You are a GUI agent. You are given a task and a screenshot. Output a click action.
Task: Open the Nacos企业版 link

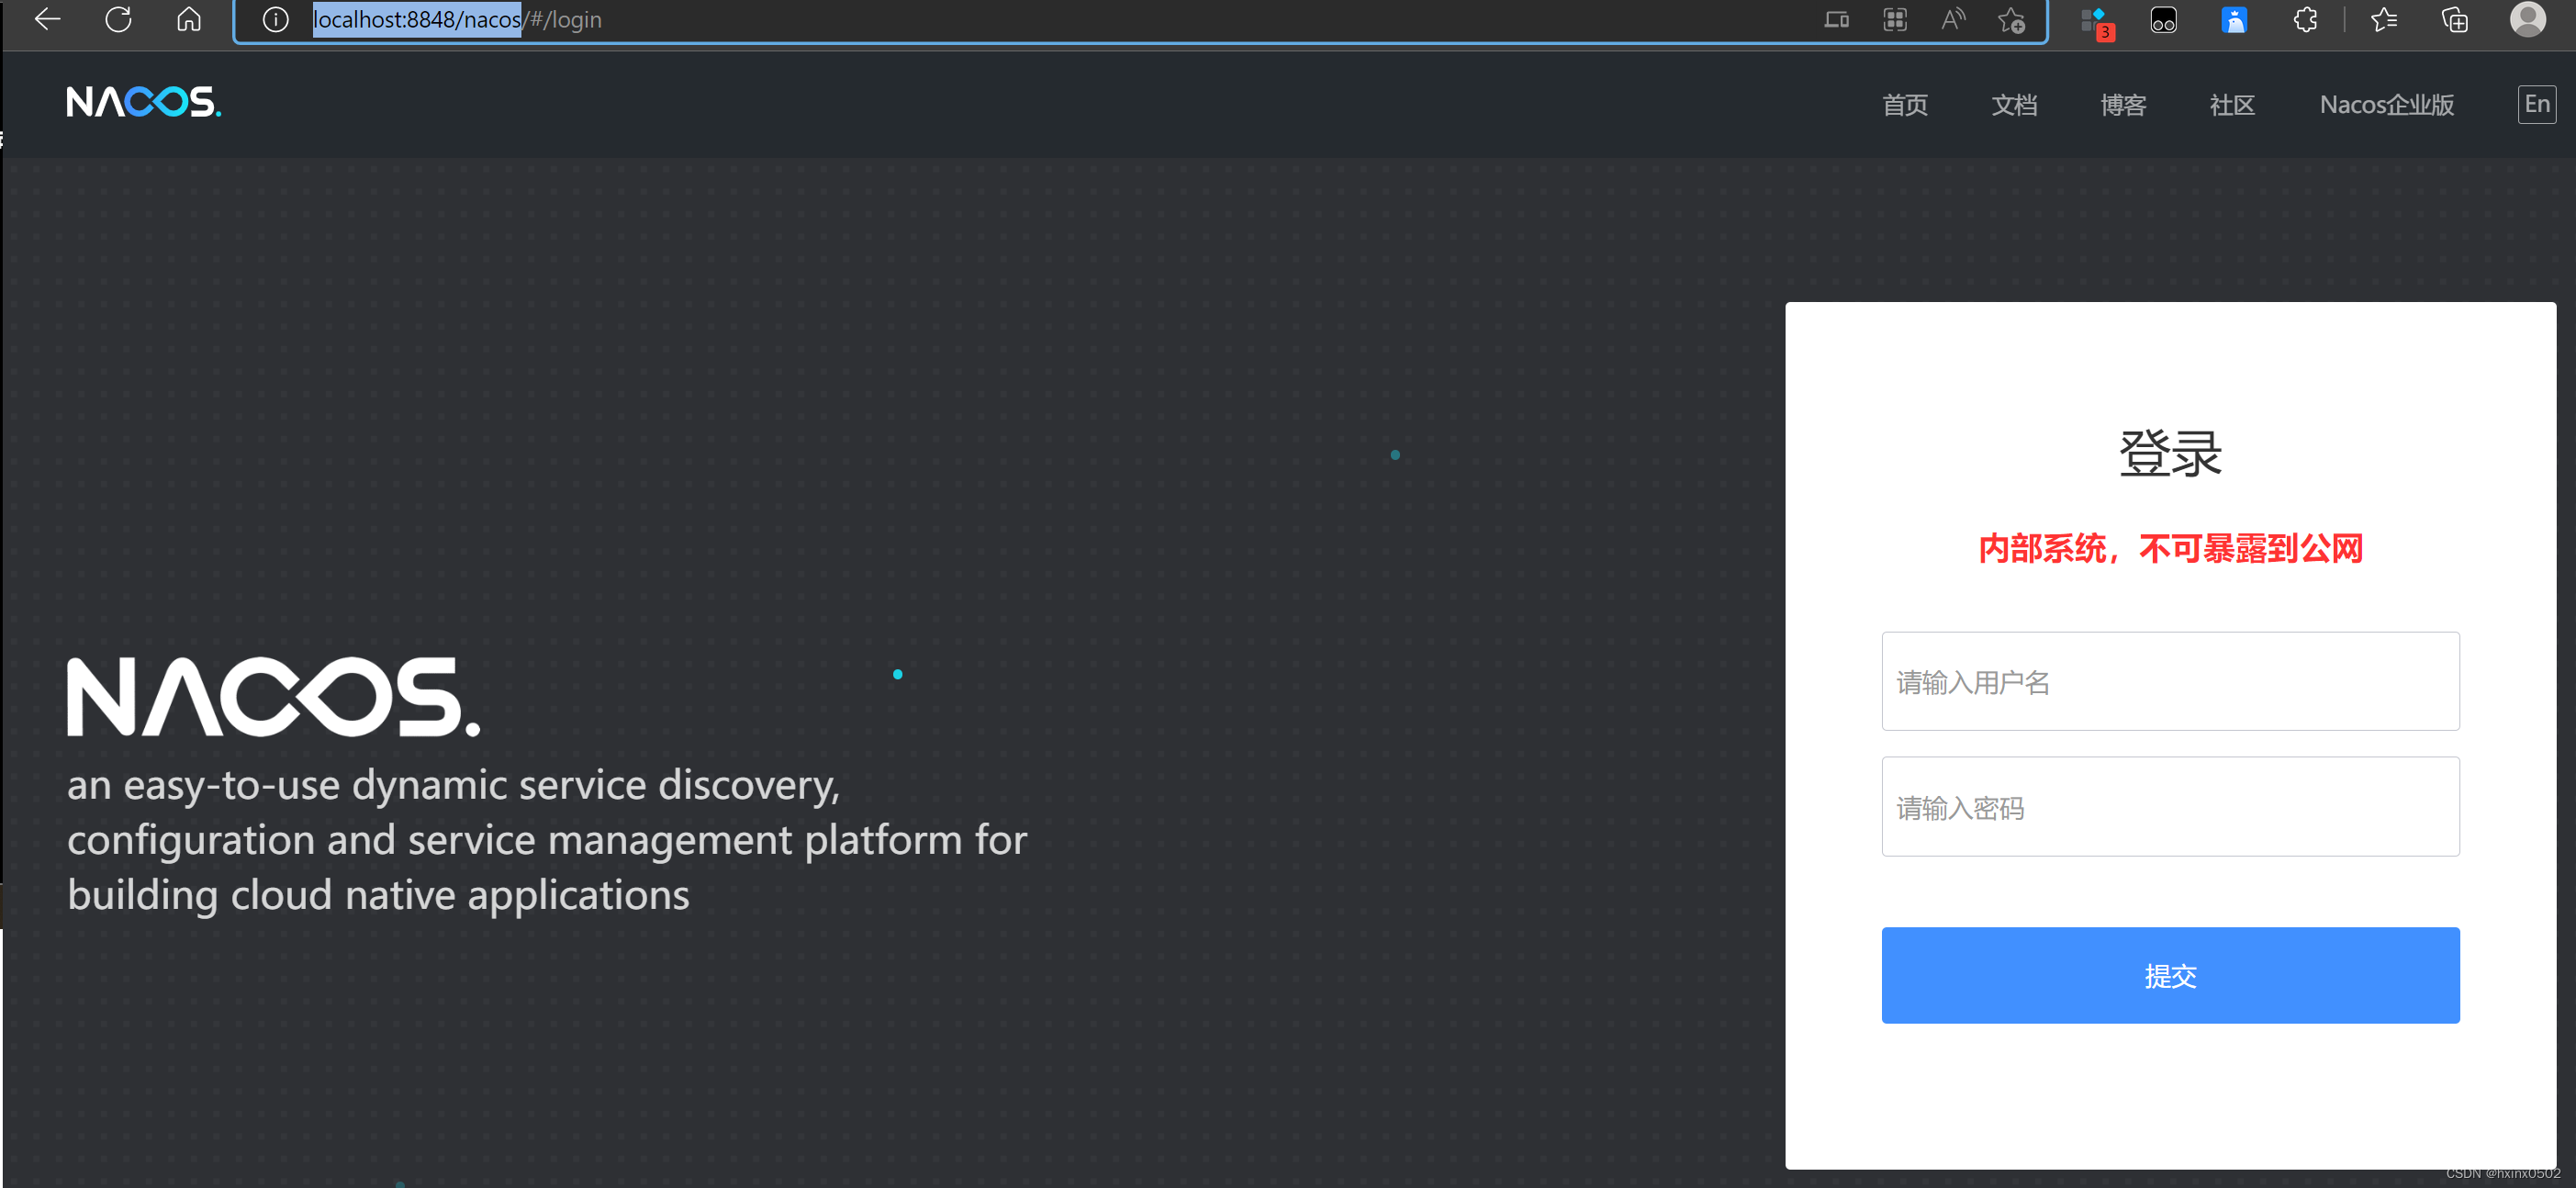2386,105
